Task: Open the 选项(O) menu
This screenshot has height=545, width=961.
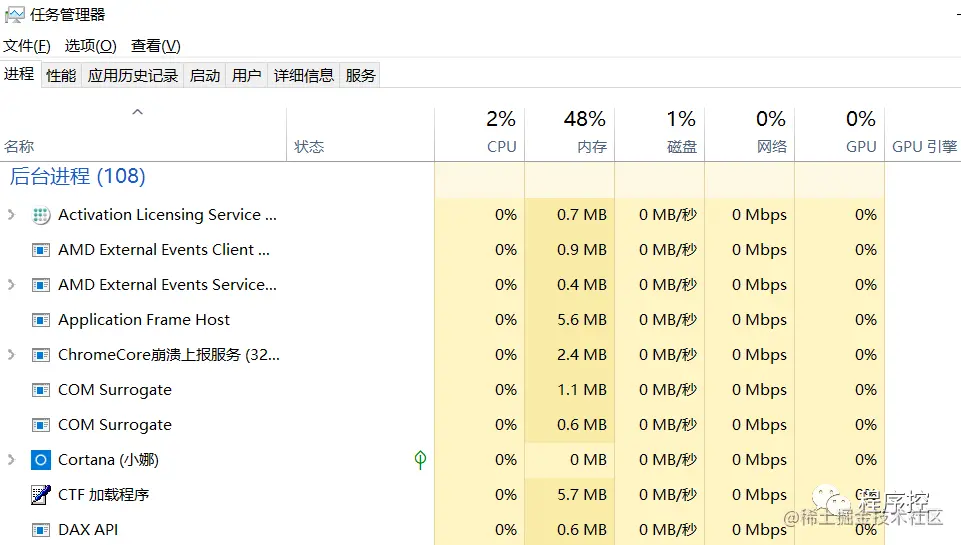Action: [x=90, y=45]
